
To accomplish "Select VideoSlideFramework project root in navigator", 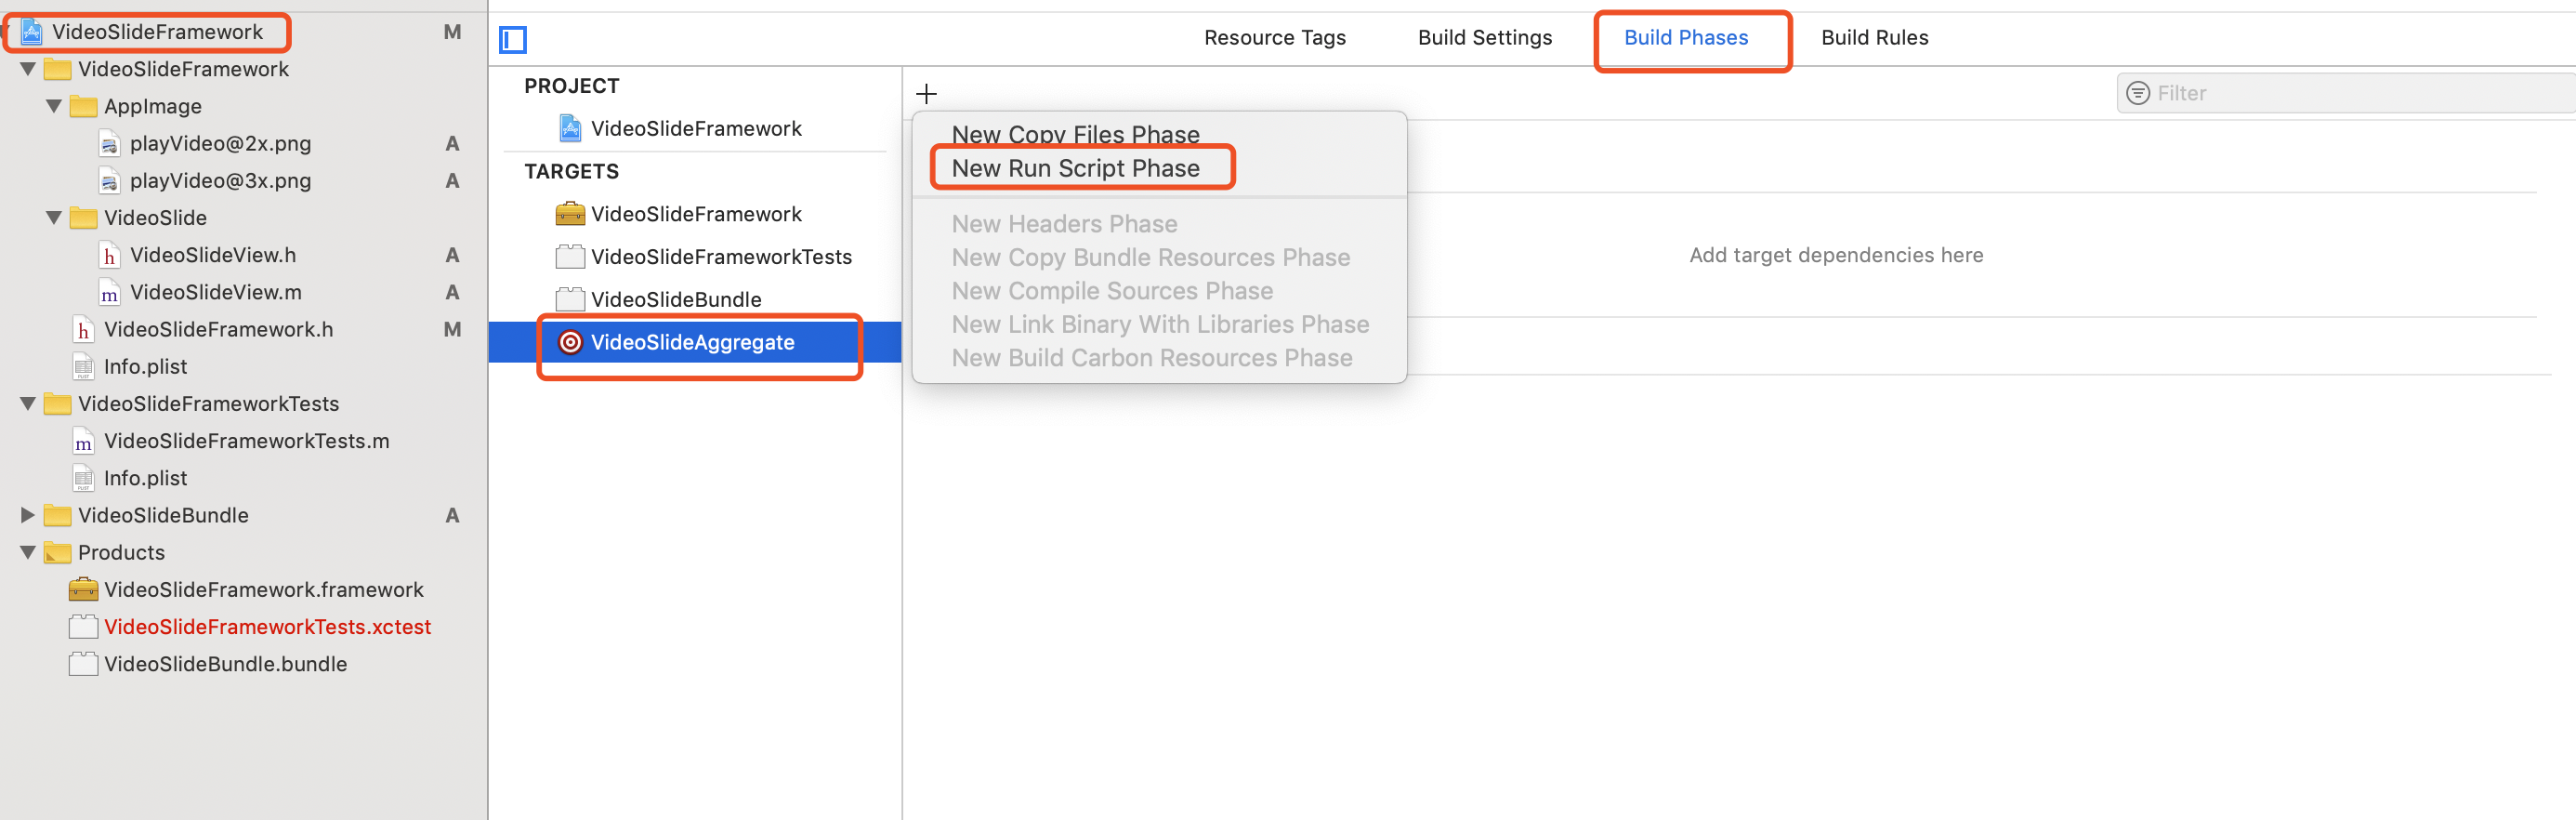I will (157, 32).
